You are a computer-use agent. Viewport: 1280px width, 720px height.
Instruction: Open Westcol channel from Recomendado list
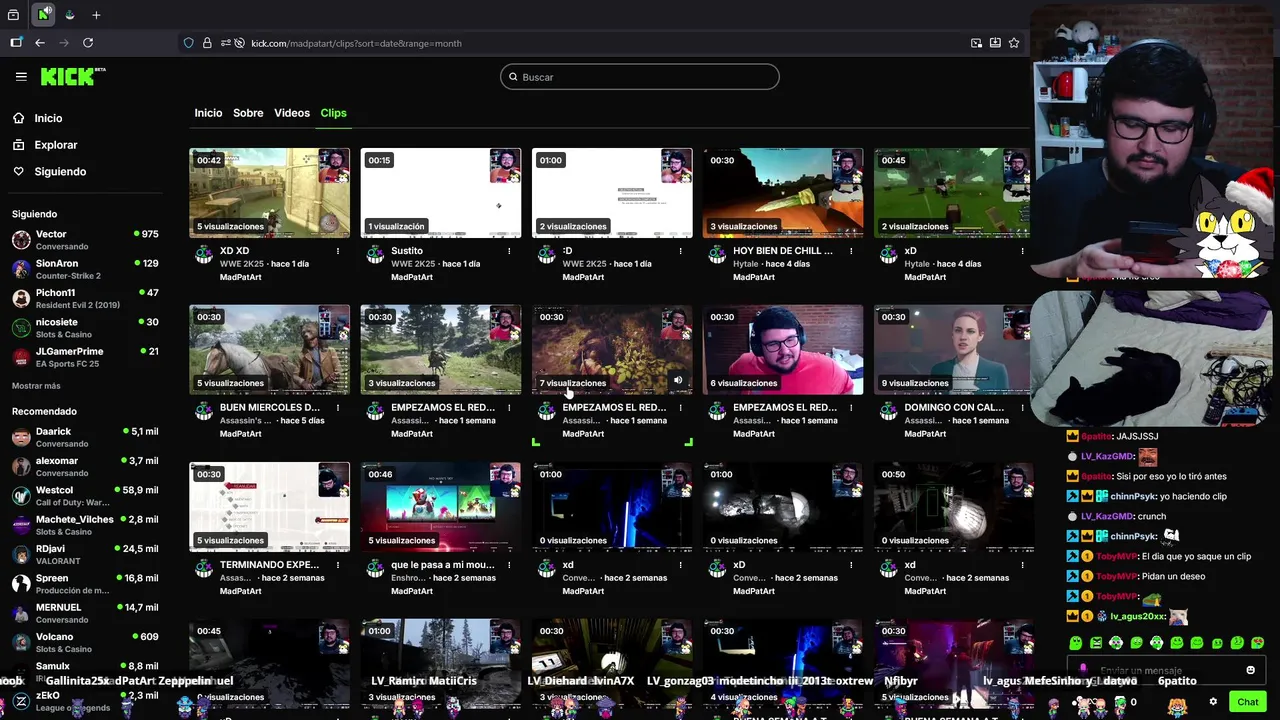pos(85,496)
